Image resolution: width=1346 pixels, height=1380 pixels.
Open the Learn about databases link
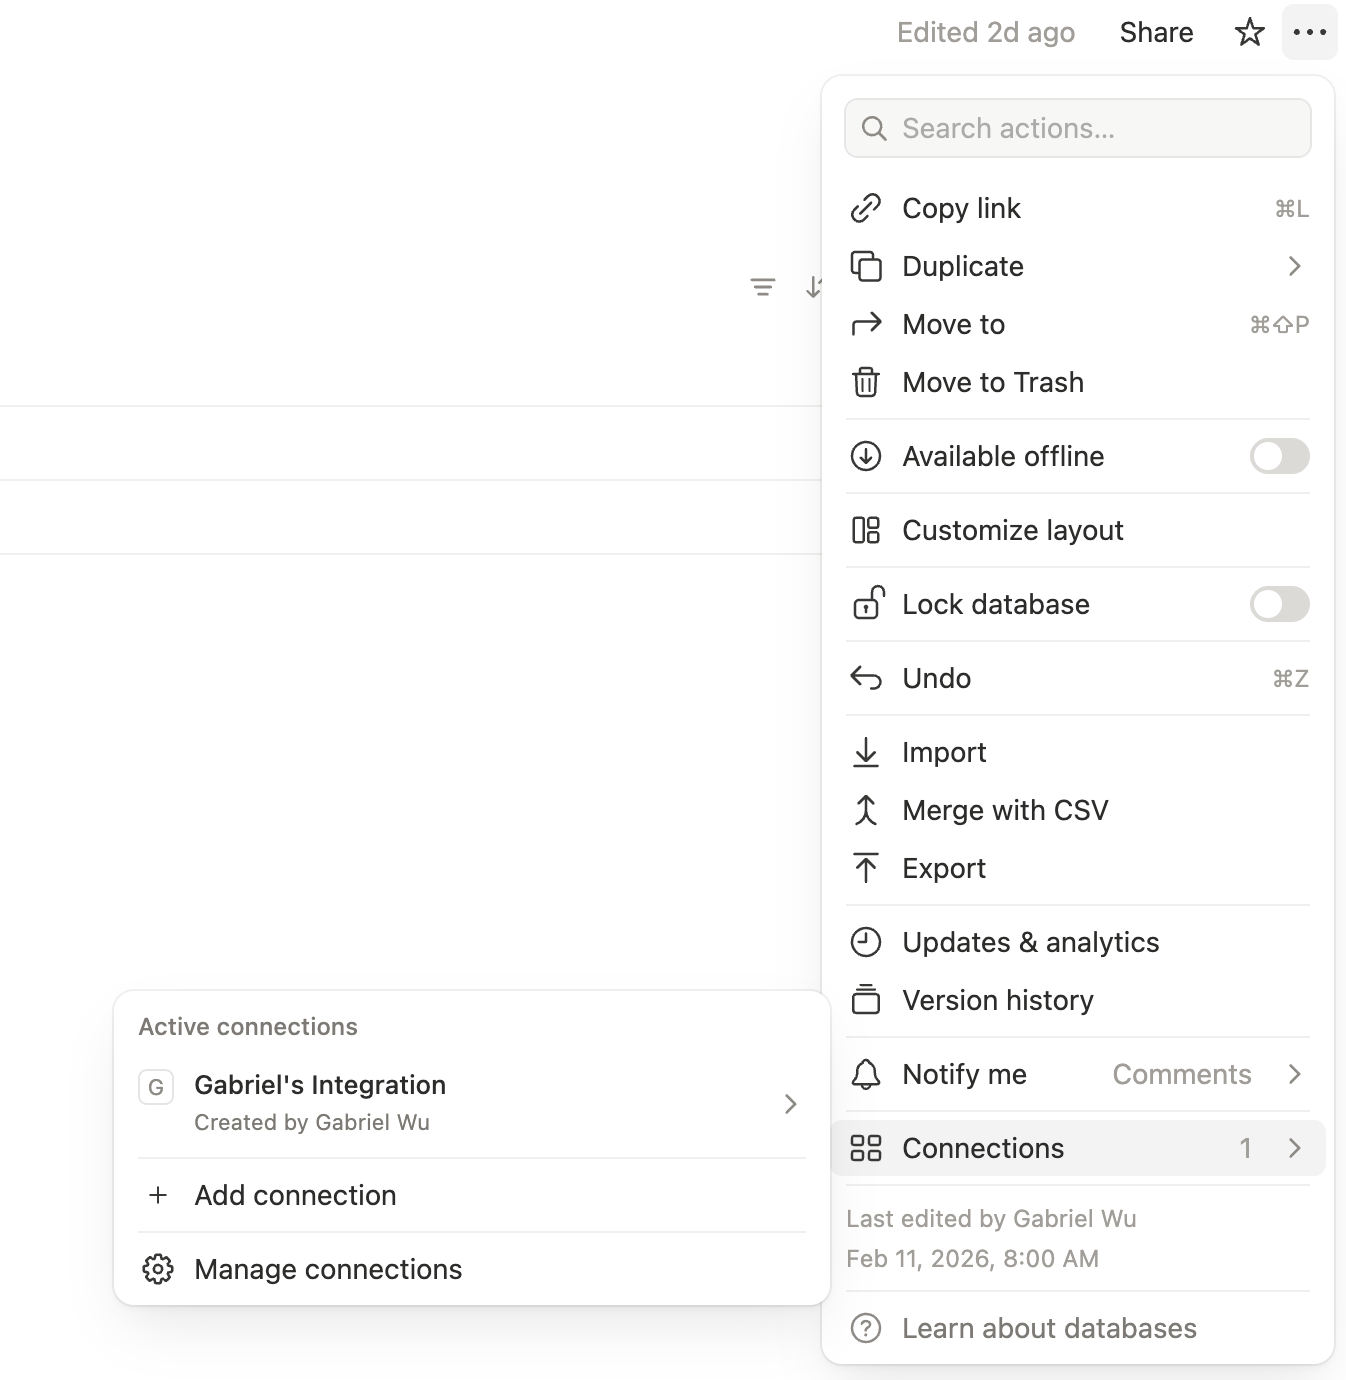coord(1048,1328)
